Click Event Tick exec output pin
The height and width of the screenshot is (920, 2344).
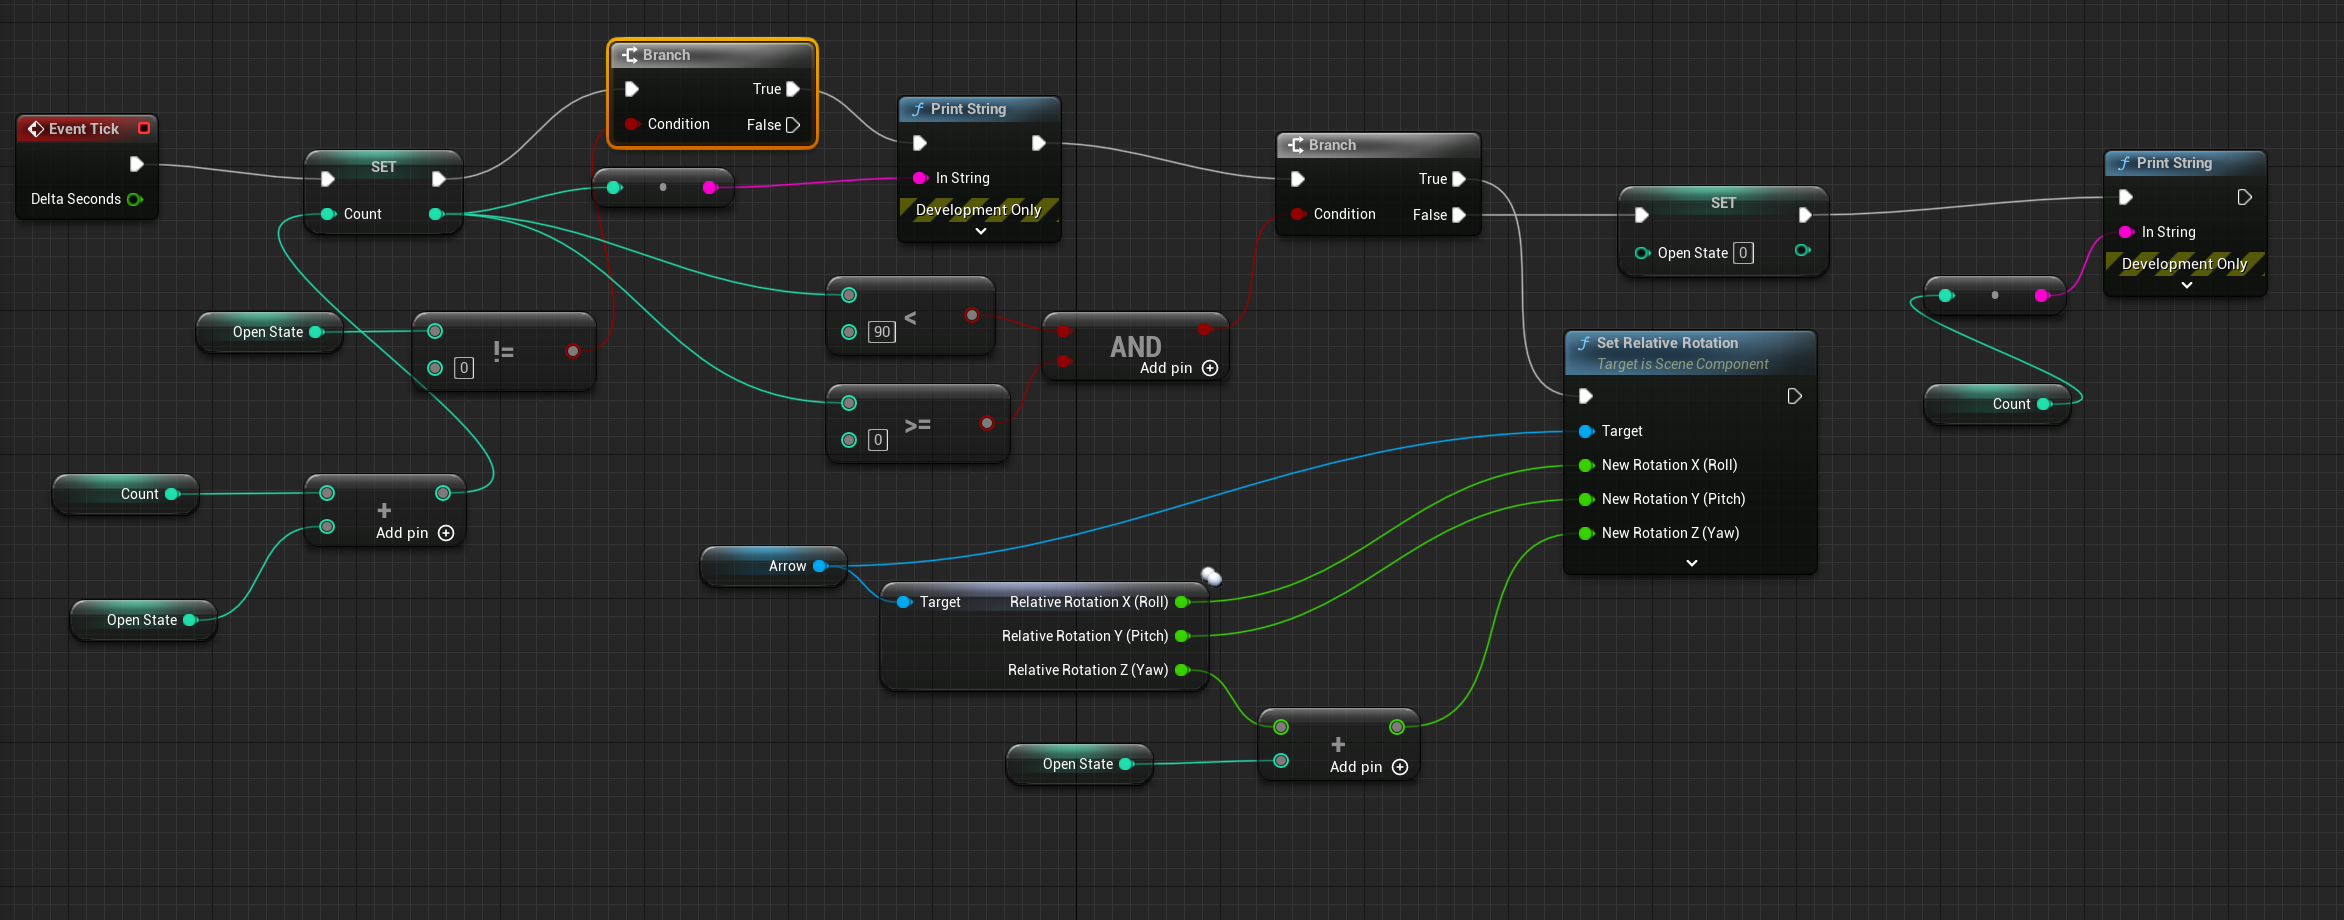tap(137, 164)
